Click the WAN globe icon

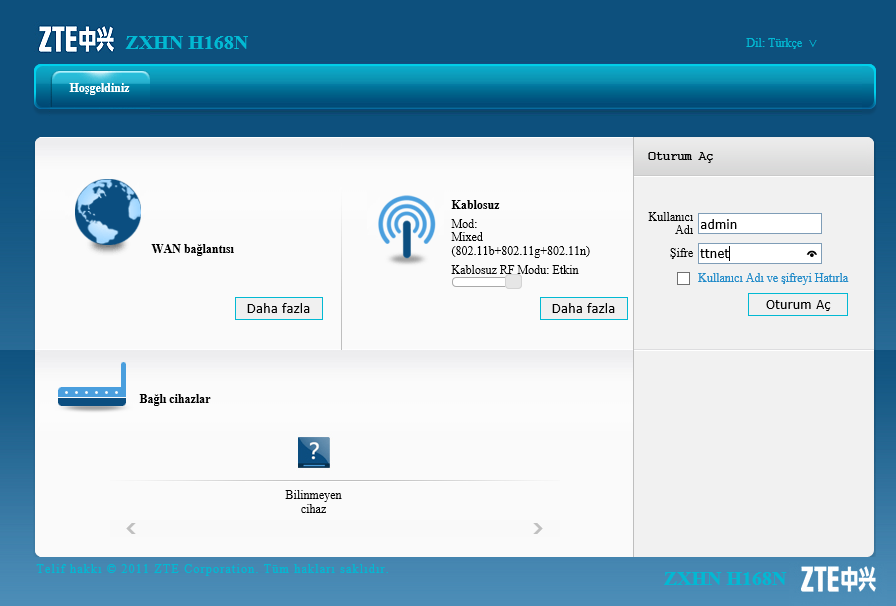pos(108,212)
